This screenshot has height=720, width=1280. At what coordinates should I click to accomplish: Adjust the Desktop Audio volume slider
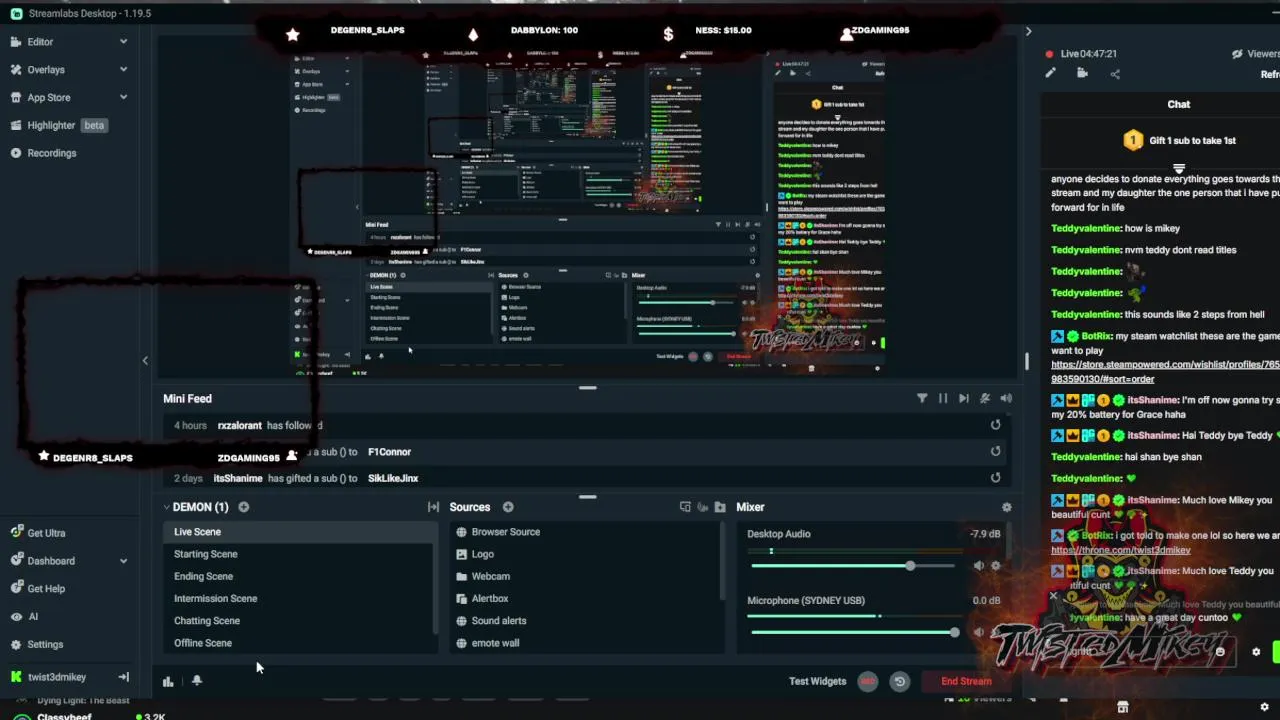855,566
